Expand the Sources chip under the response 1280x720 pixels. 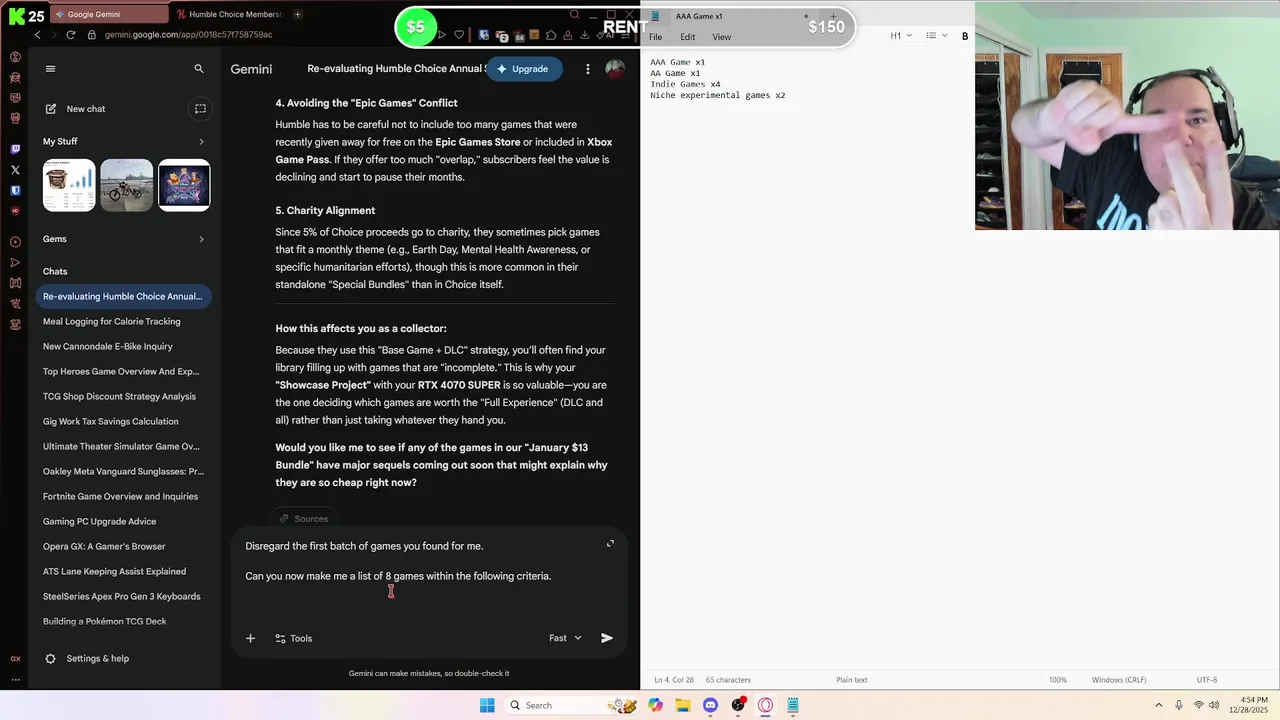tap(304, 518)
